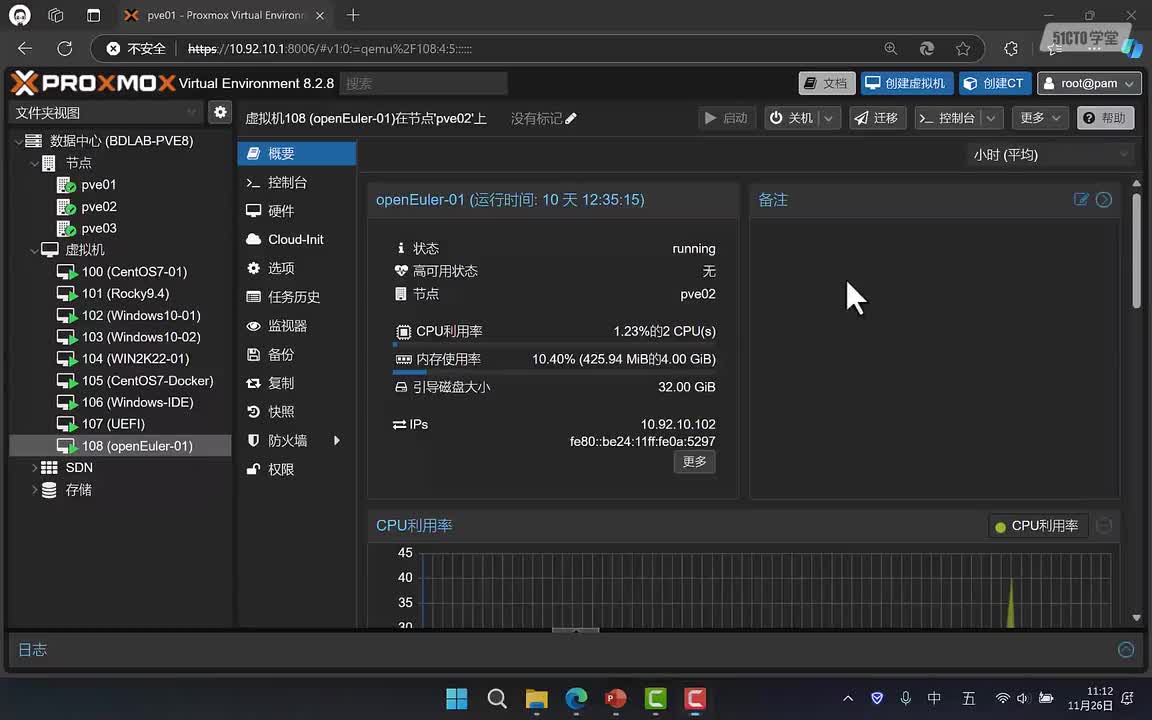This screenshot has height=720, width=1152.
Task: Click 迁移 migrate button
Action: click(x=877, y=118)
